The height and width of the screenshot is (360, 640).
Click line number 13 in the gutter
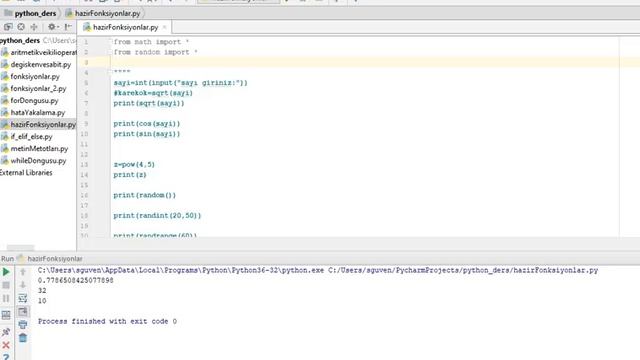(84, 164)
